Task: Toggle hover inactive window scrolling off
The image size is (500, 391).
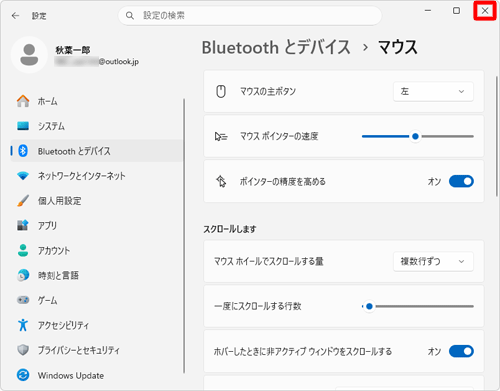Action: point(461,351)
